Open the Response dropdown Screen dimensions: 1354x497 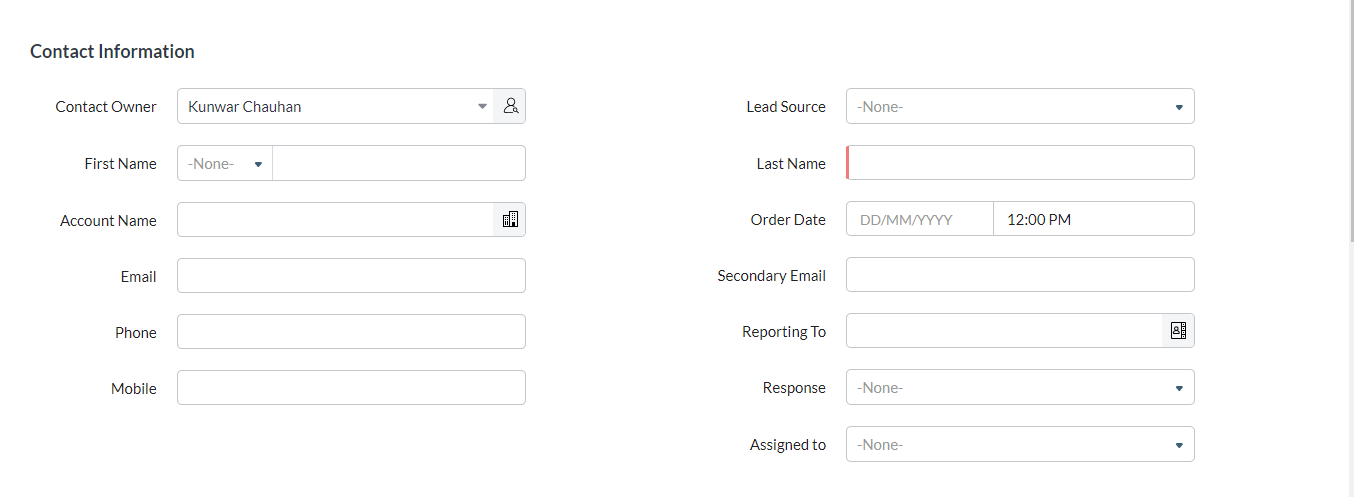point(1020,388)
